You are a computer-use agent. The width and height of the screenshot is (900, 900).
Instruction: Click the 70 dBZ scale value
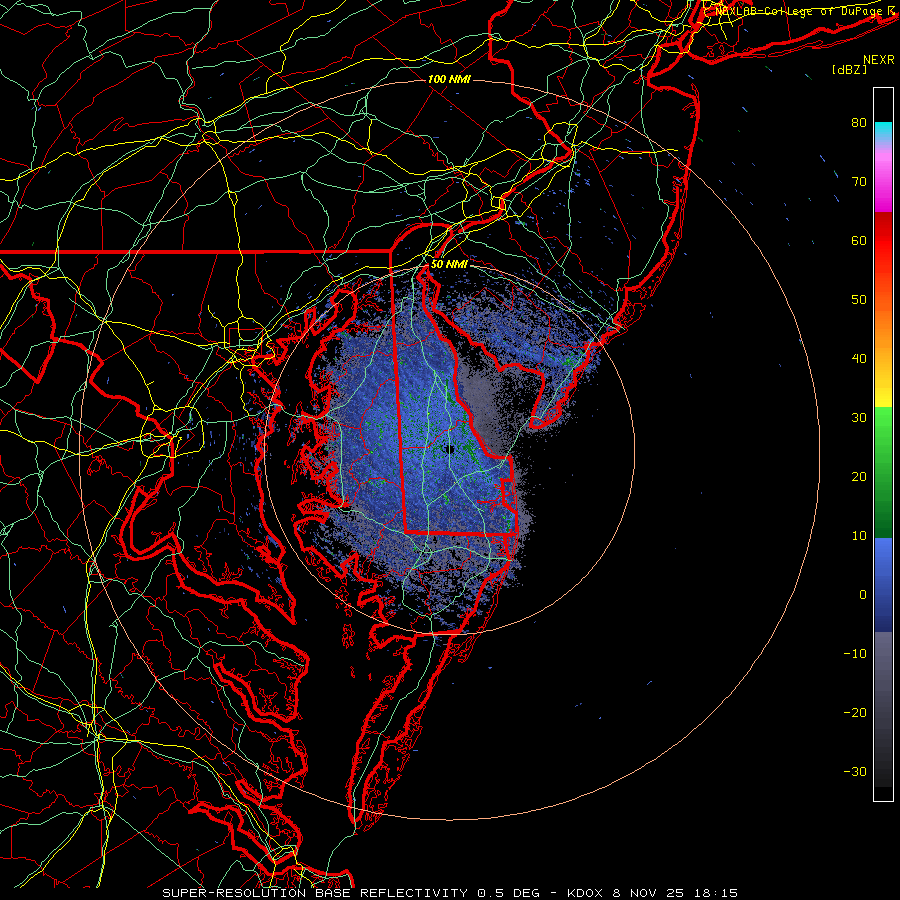(x=859, y=182)
